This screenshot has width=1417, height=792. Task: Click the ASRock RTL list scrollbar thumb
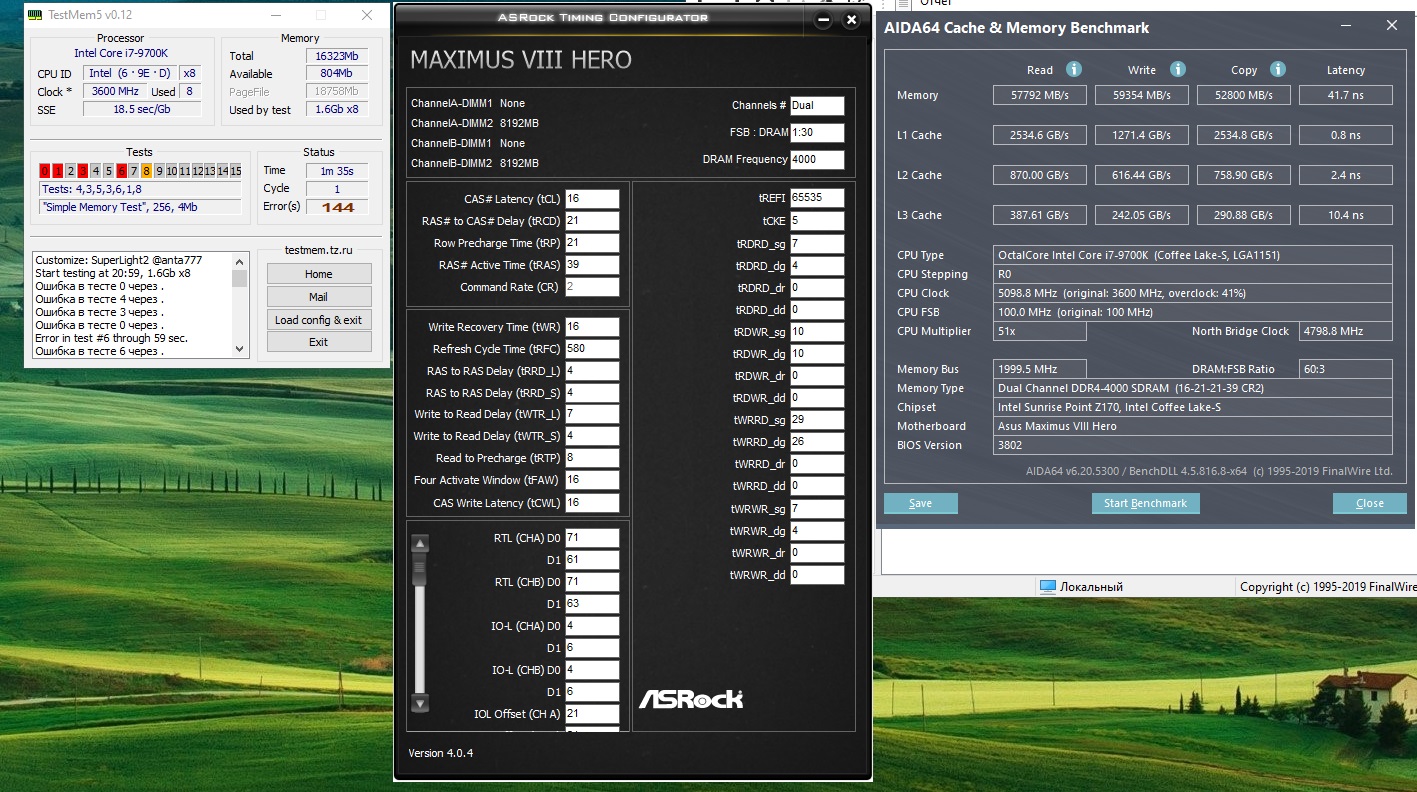(420, 570)
